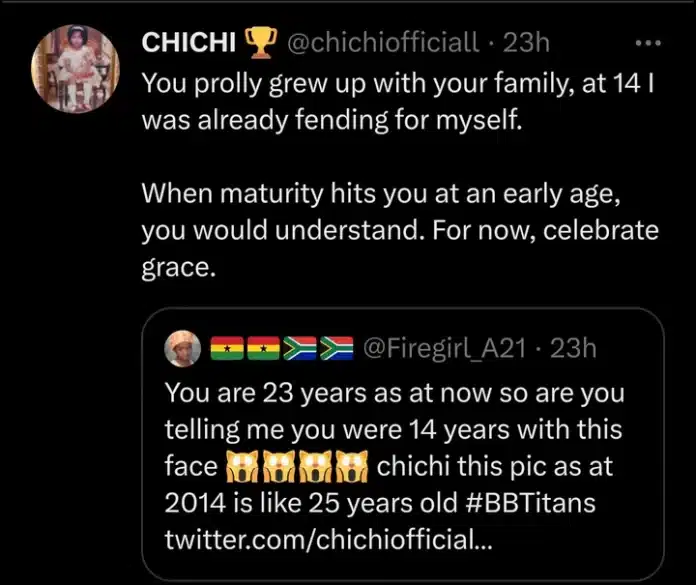
Task: Click the last screaming cat emoji
Action: tap(351, 466)
